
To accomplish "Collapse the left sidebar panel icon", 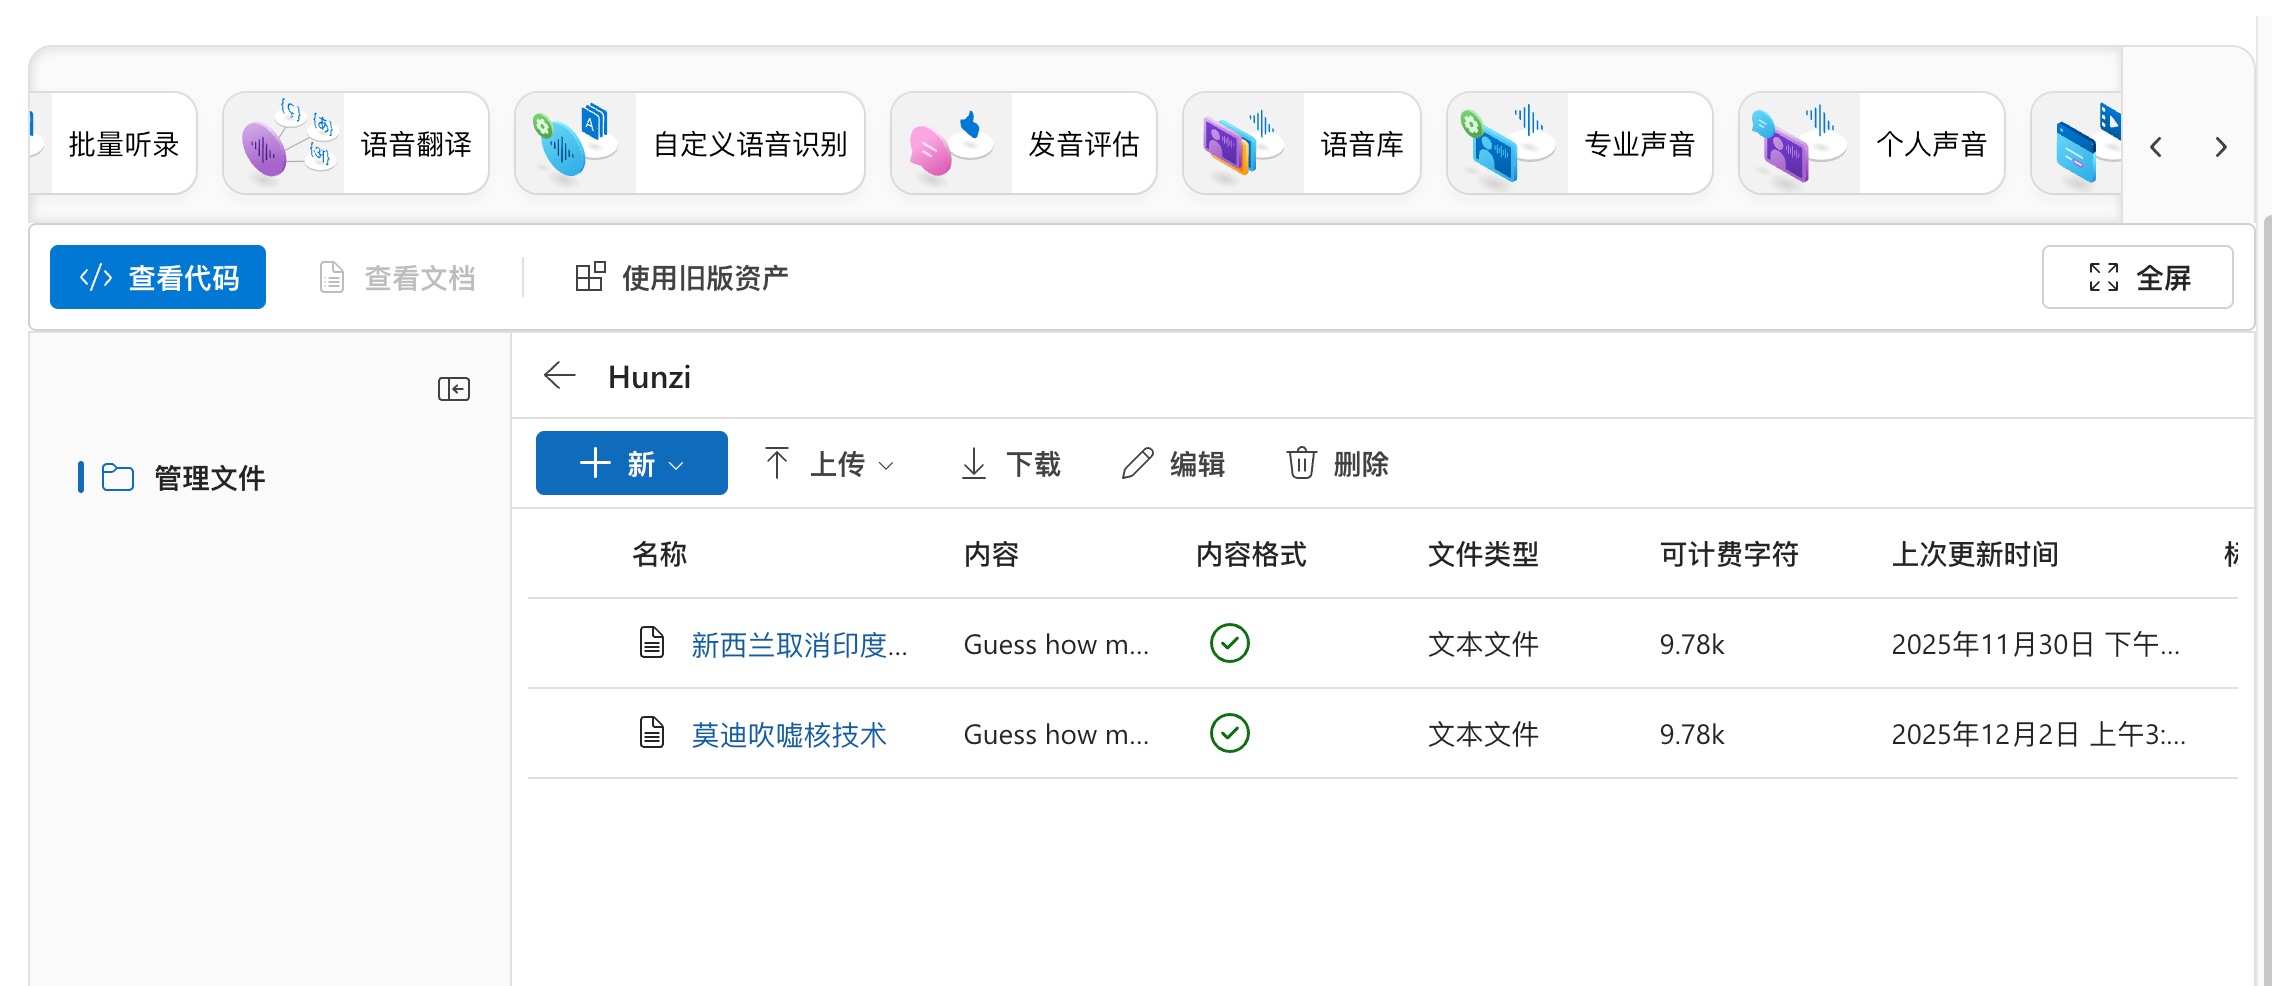I will coord(453,389).
